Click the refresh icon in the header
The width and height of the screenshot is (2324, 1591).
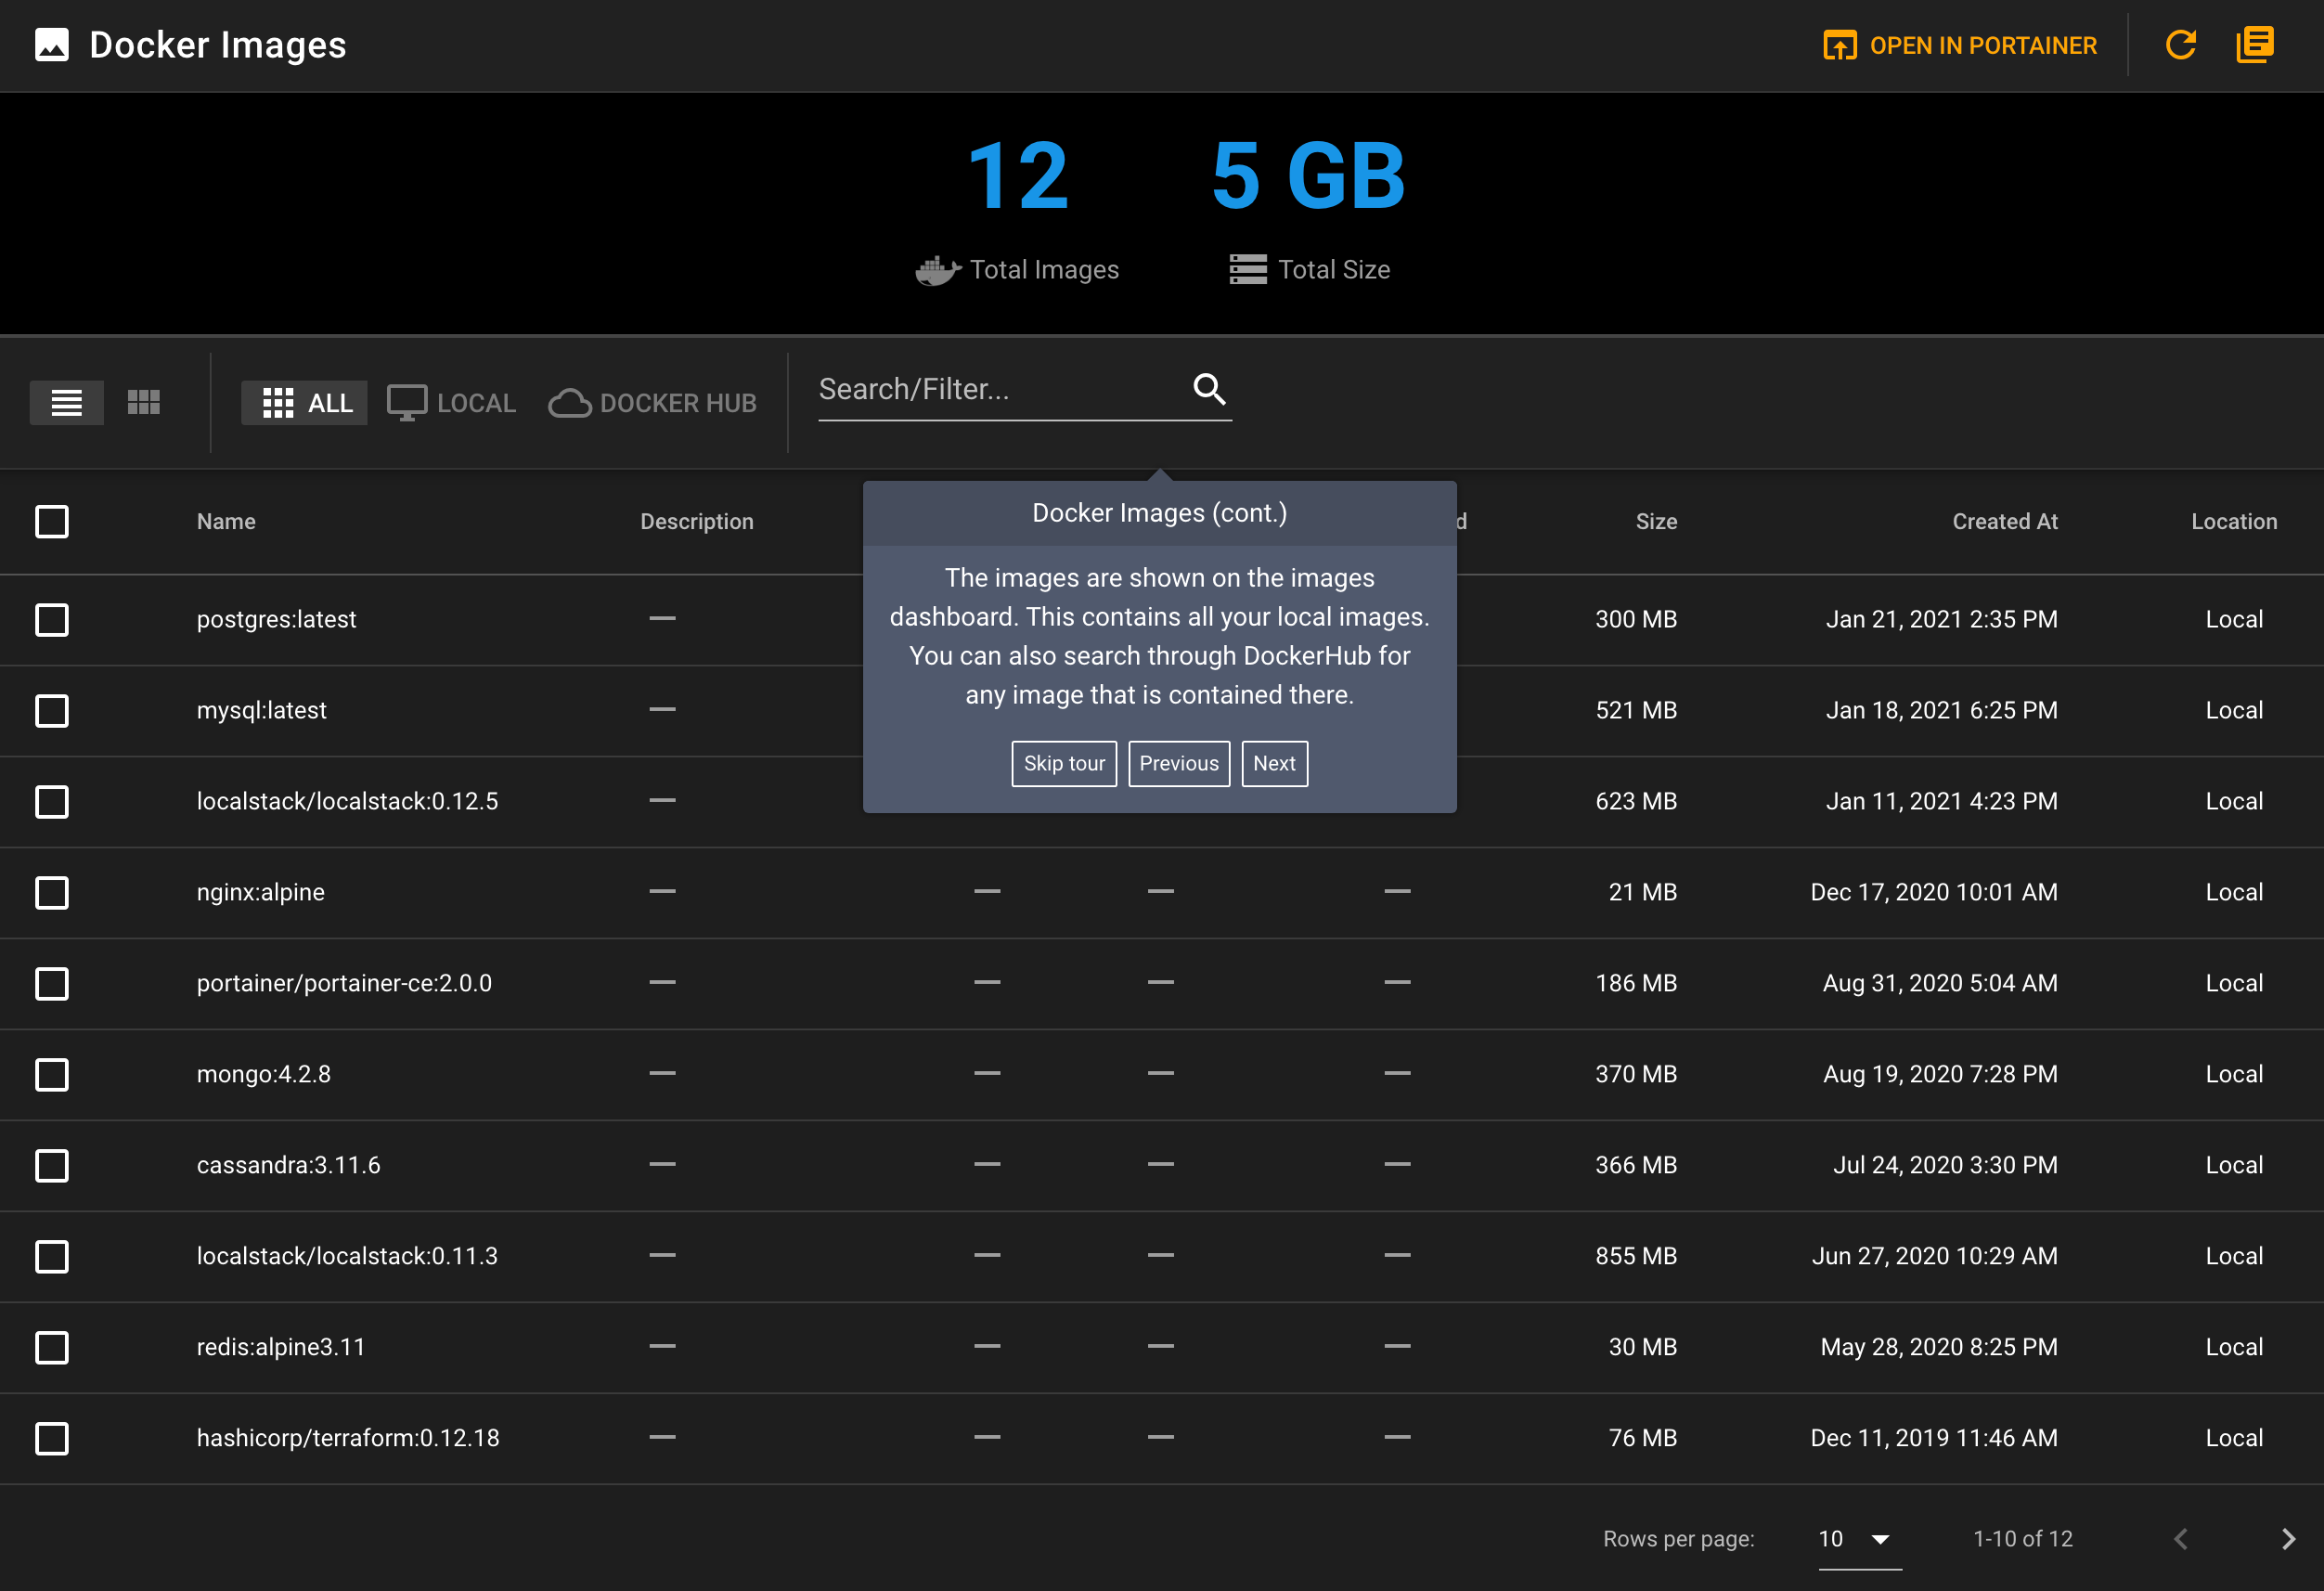point(2180,45)
